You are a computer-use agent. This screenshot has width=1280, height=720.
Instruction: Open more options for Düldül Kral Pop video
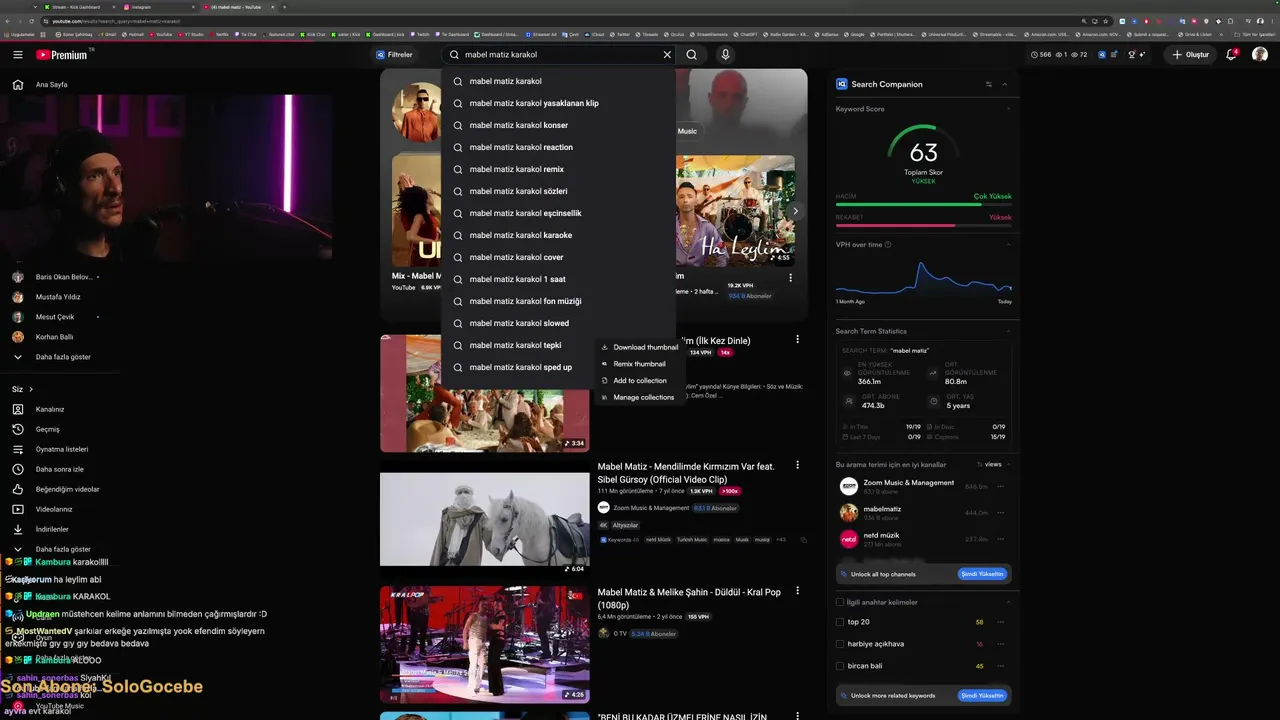click(x=797, y=591)
